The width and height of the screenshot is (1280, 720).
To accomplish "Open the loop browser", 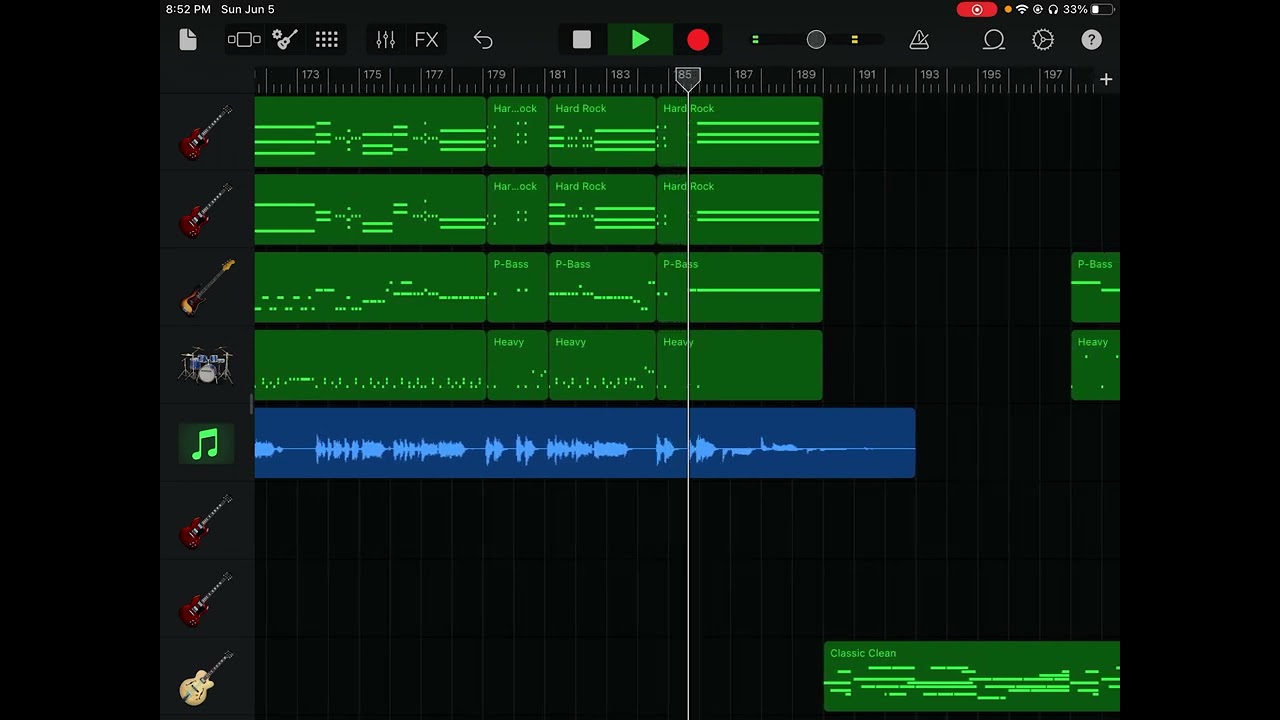I will (993, 40).
